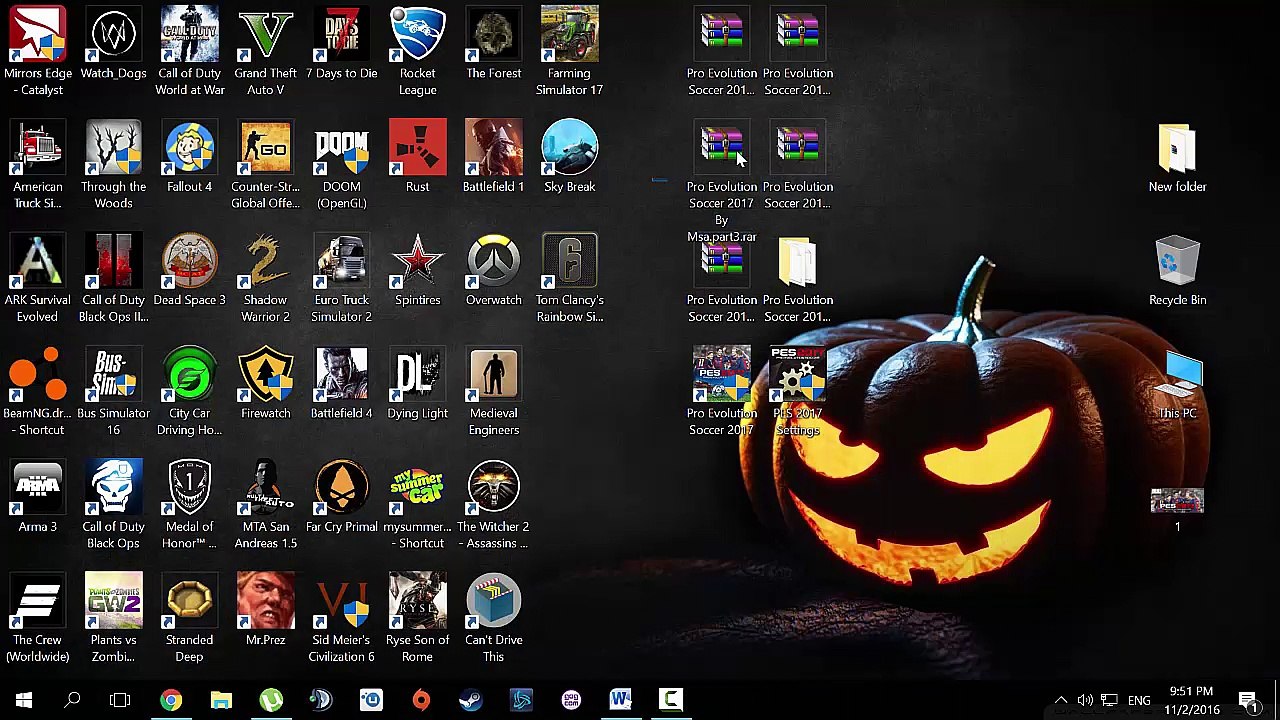This screenshot has width=1280, height=720.
Task: Select the PES 2017 Settings icon
Action: click(x=797, y=377)
